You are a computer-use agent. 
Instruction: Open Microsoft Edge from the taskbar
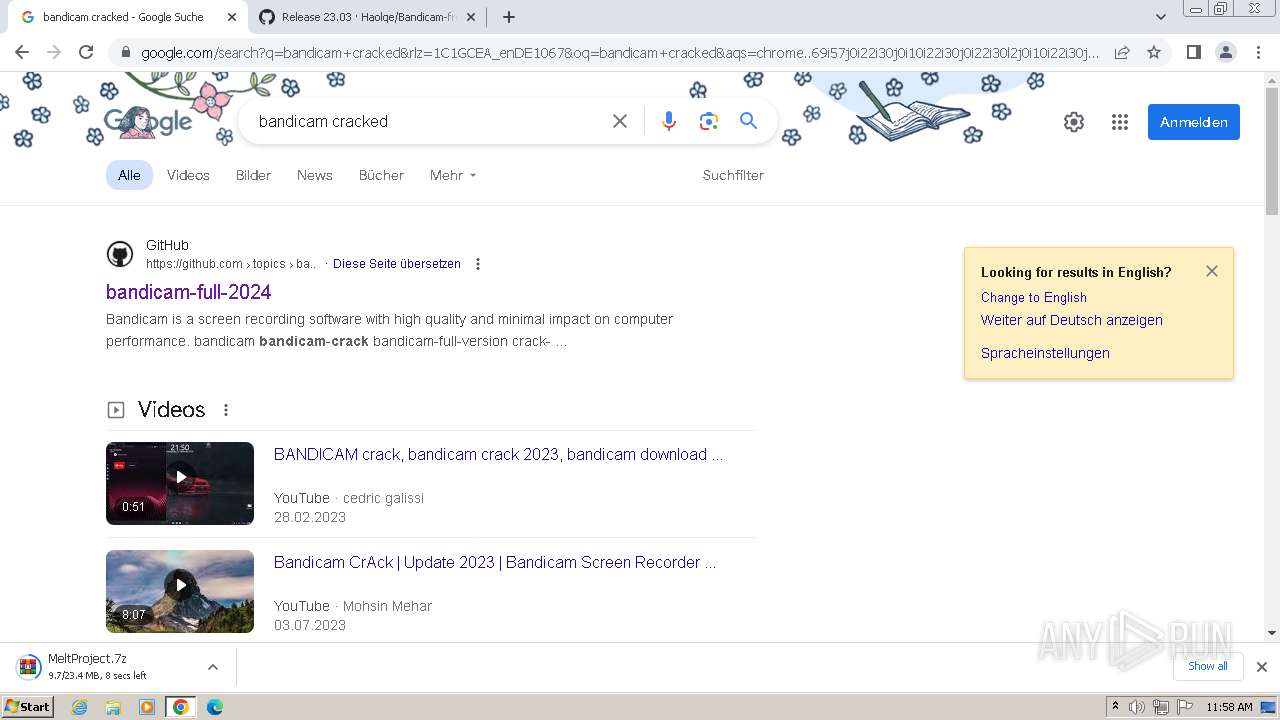click(215, 707)
